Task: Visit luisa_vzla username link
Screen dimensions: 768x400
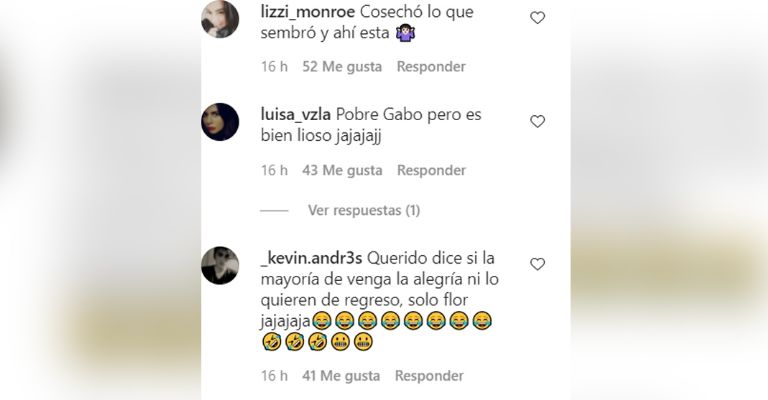Action: (296, 115)
